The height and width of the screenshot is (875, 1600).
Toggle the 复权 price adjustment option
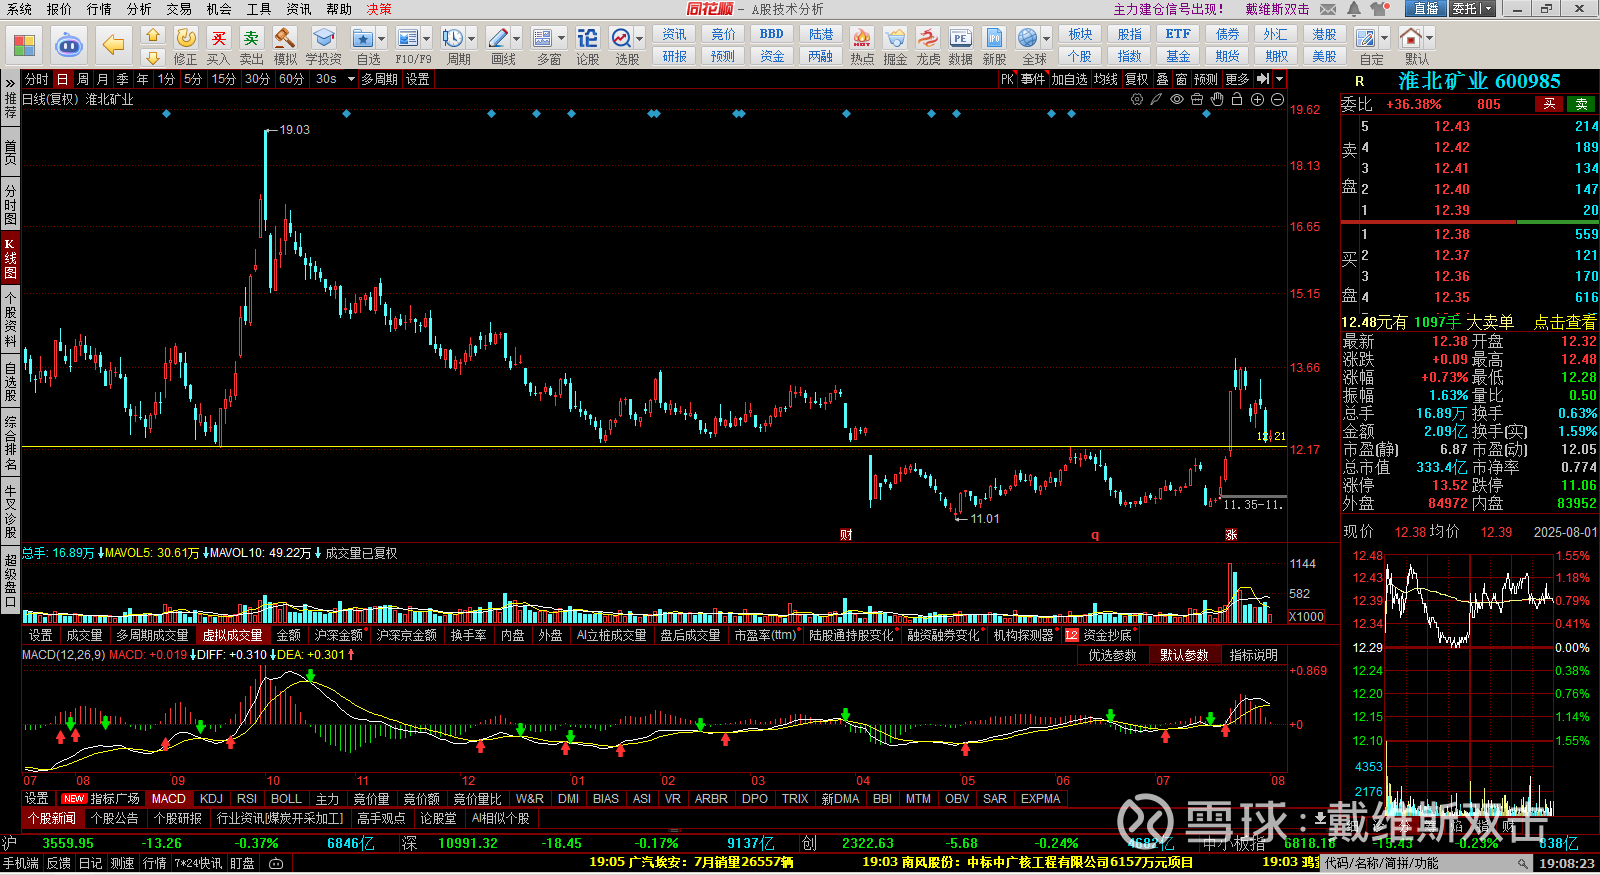pyautogui.click(x=1137, y=79)
